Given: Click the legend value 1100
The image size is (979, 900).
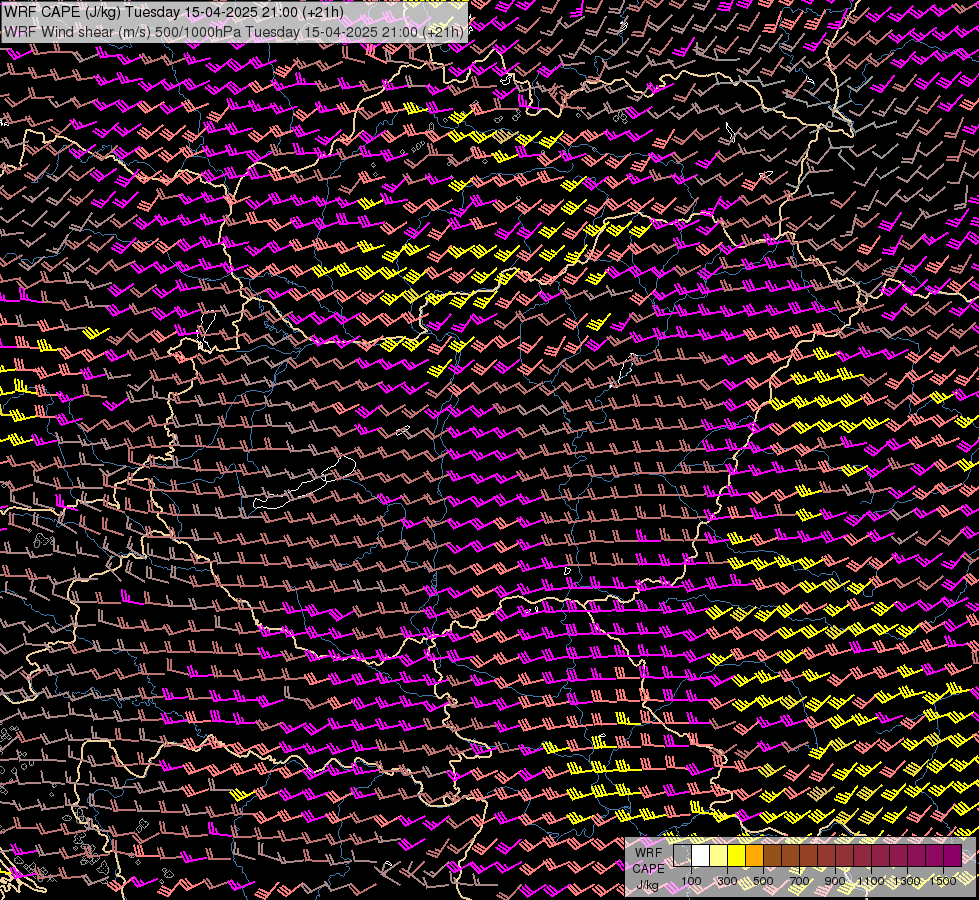Looking at the screenshot, I should point(870,881).
